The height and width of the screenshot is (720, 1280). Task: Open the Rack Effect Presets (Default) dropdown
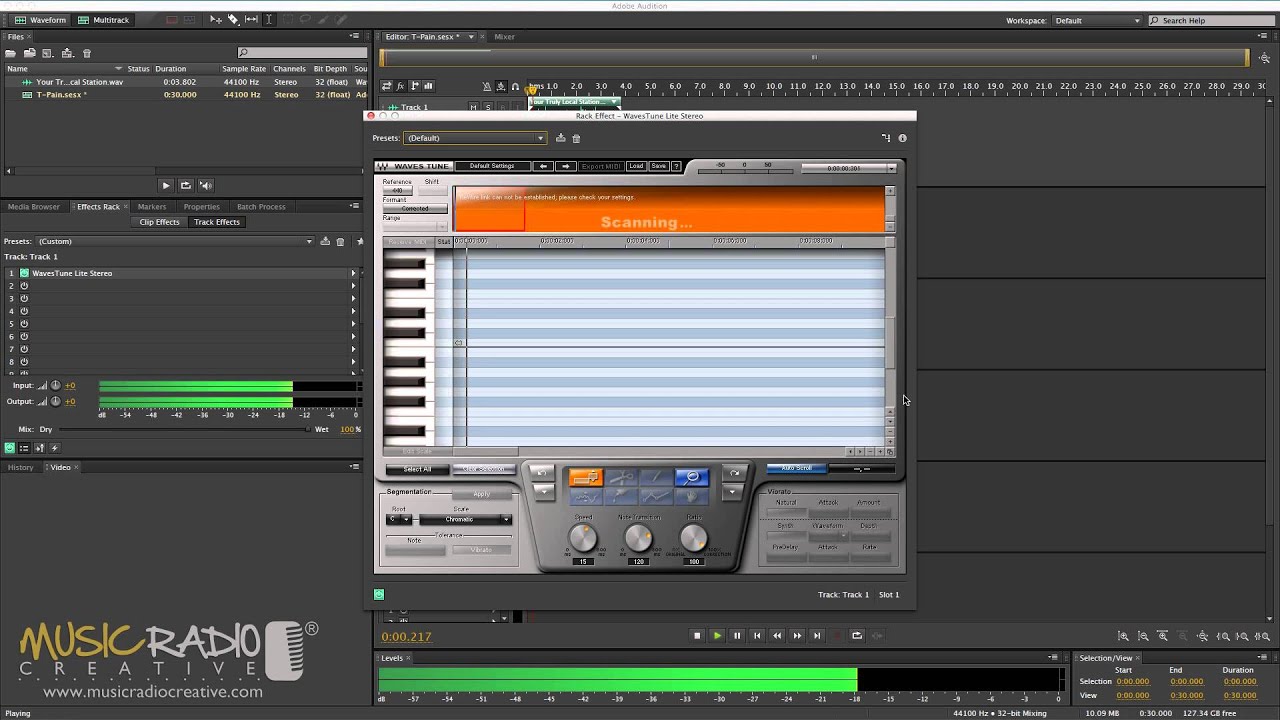(475, 138)
